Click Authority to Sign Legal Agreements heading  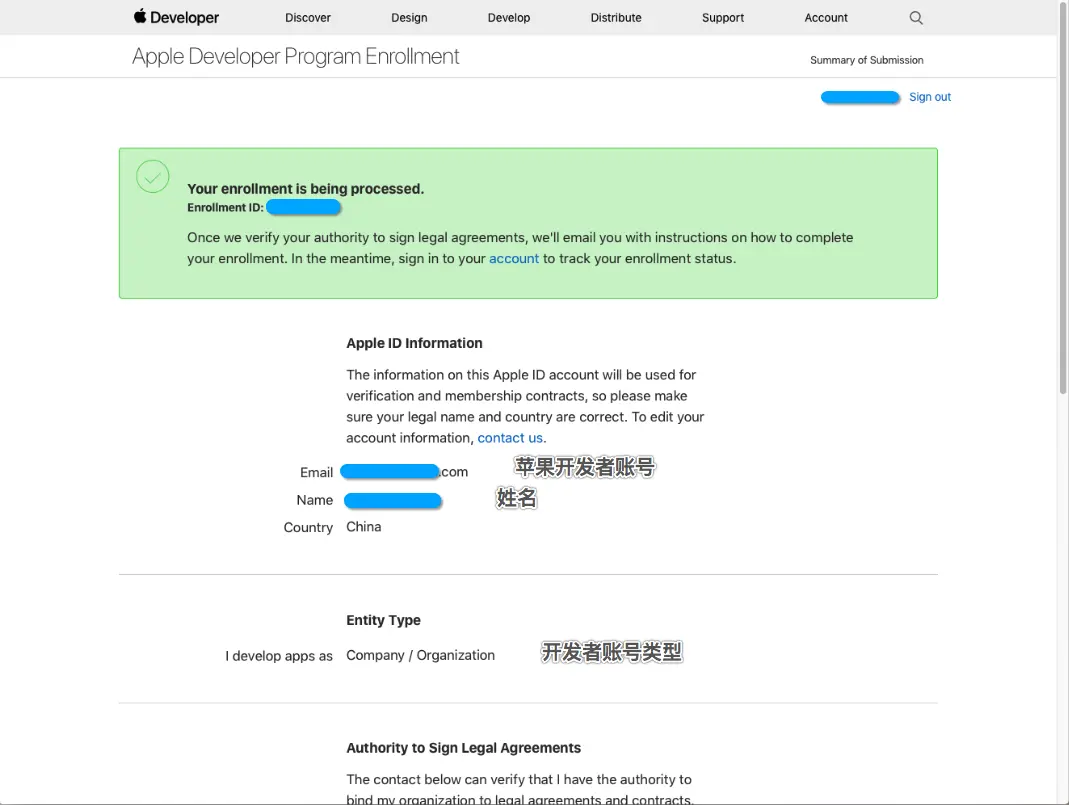463,748
